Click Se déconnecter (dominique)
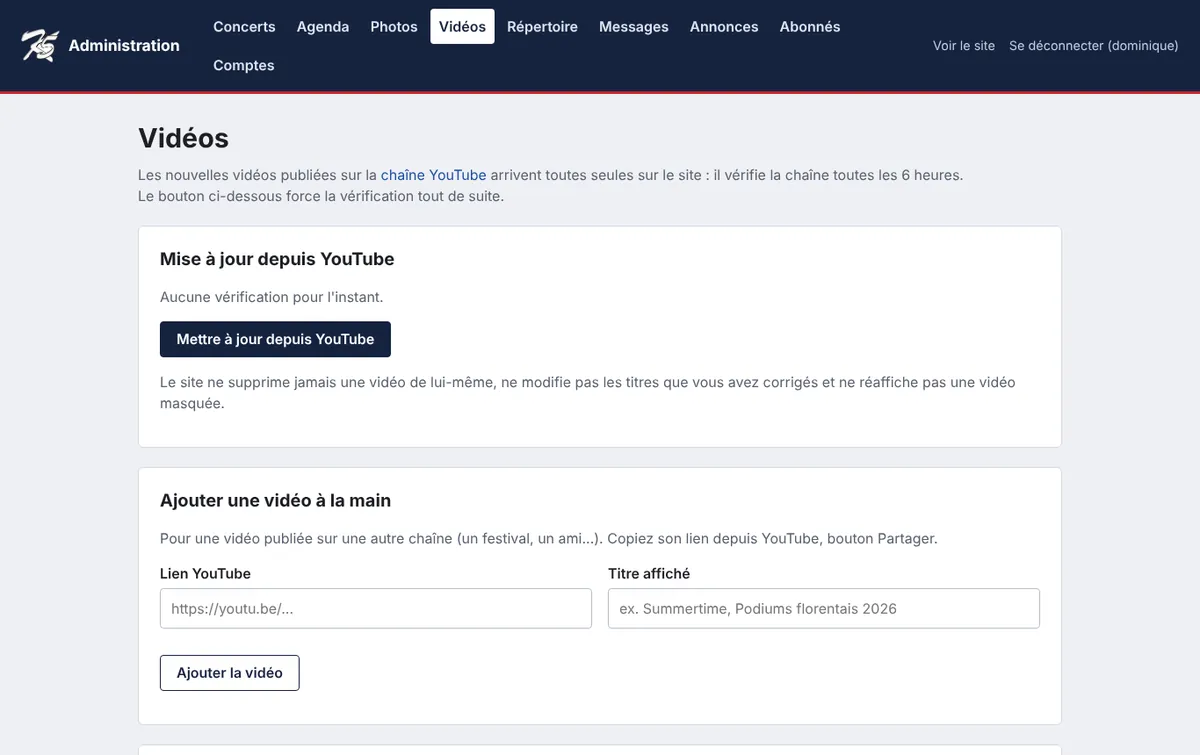This screenshot has height=755, width=1200. point(1094,45)
